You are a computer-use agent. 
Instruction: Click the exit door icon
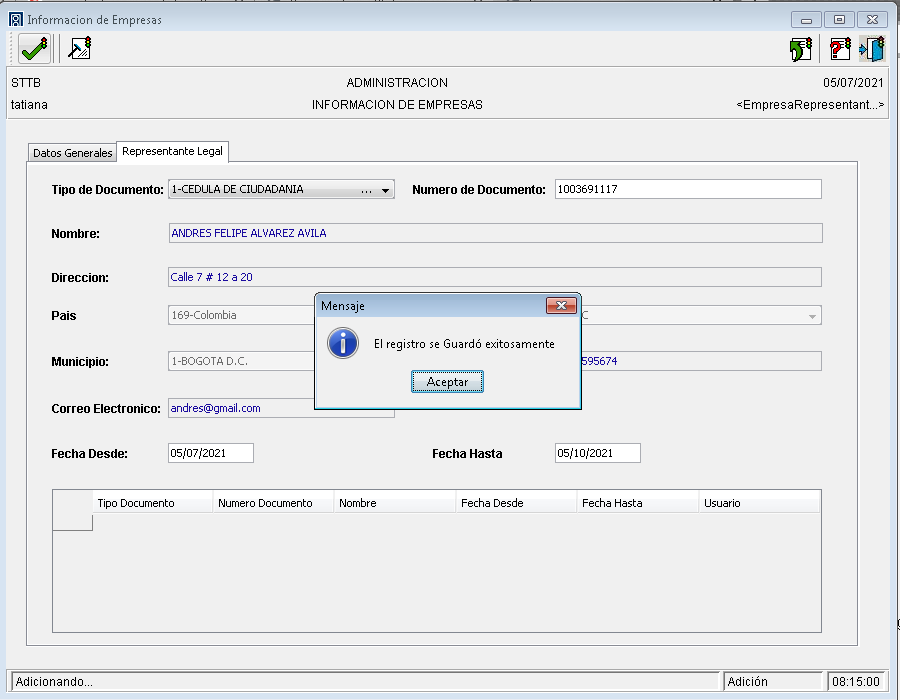tap(872, 49)
